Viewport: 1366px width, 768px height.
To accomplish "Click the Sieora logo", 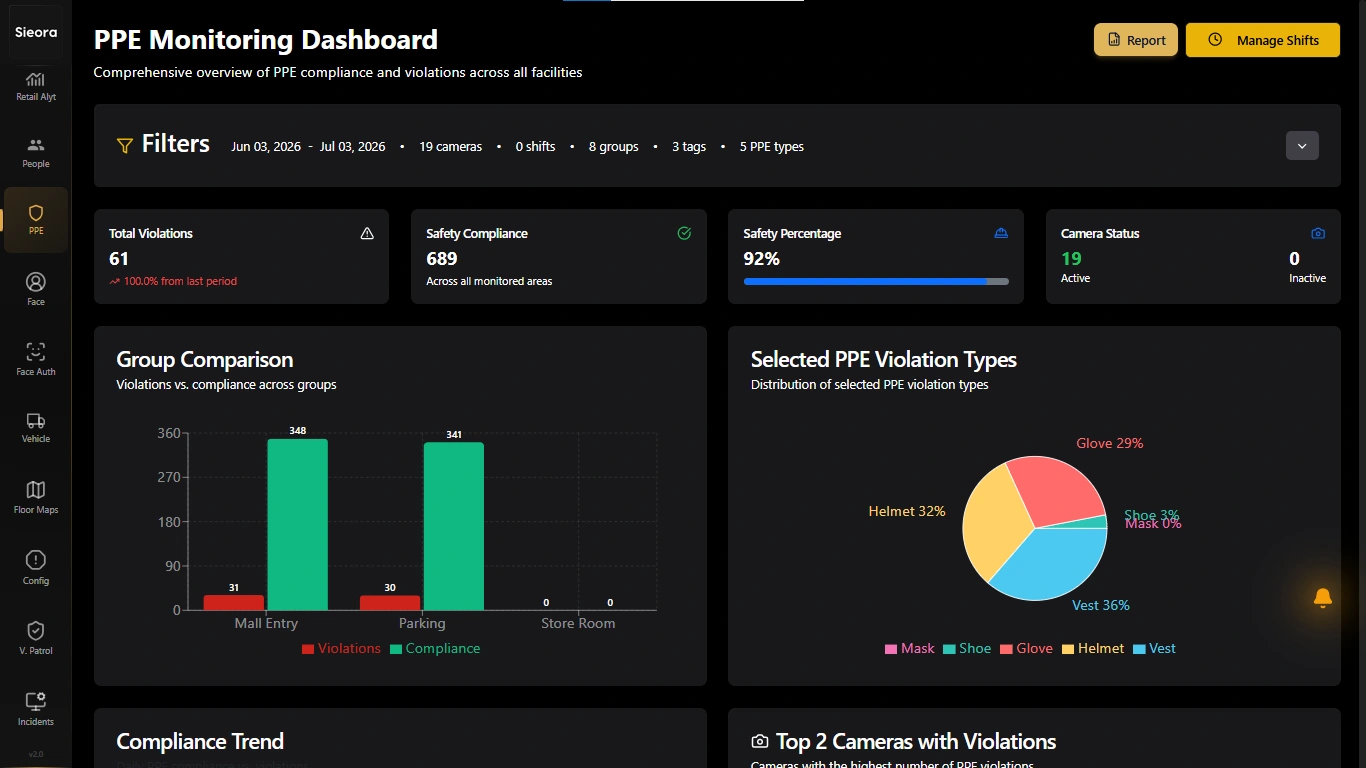I will [36, 32].
